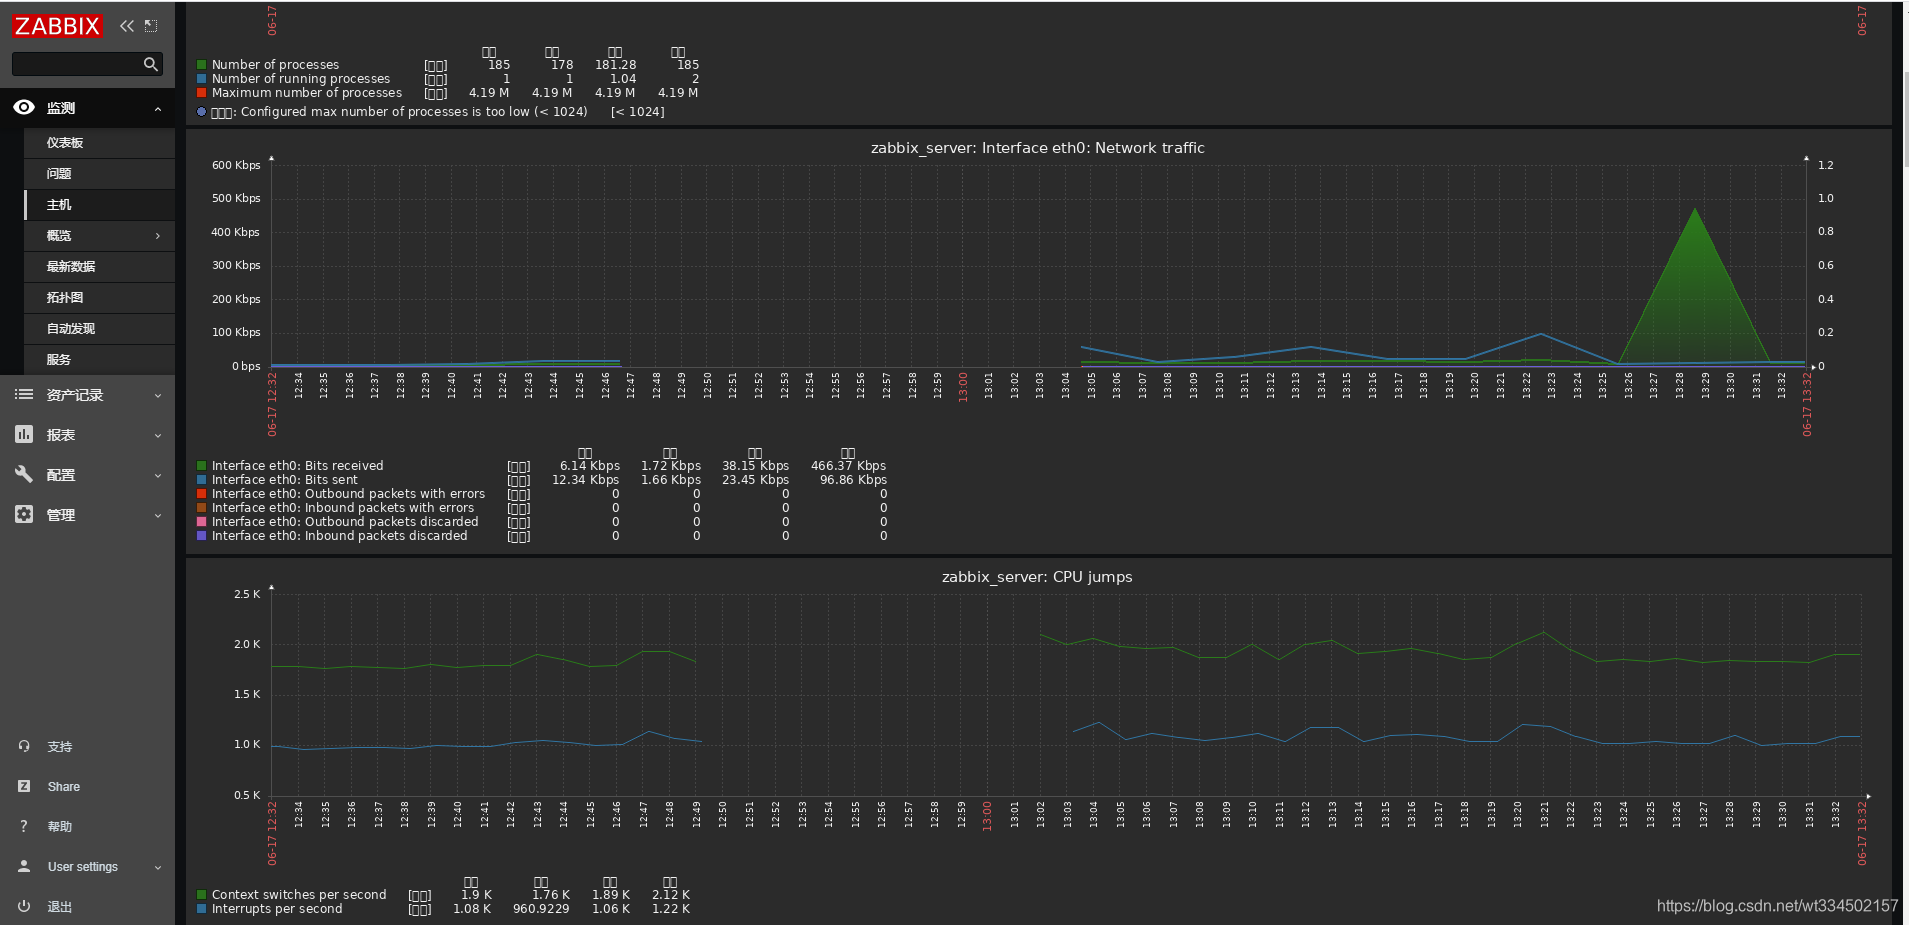The image size is (1909, 925).
Task: Collapse the 监测 section chevron
Action: [158, 108]
